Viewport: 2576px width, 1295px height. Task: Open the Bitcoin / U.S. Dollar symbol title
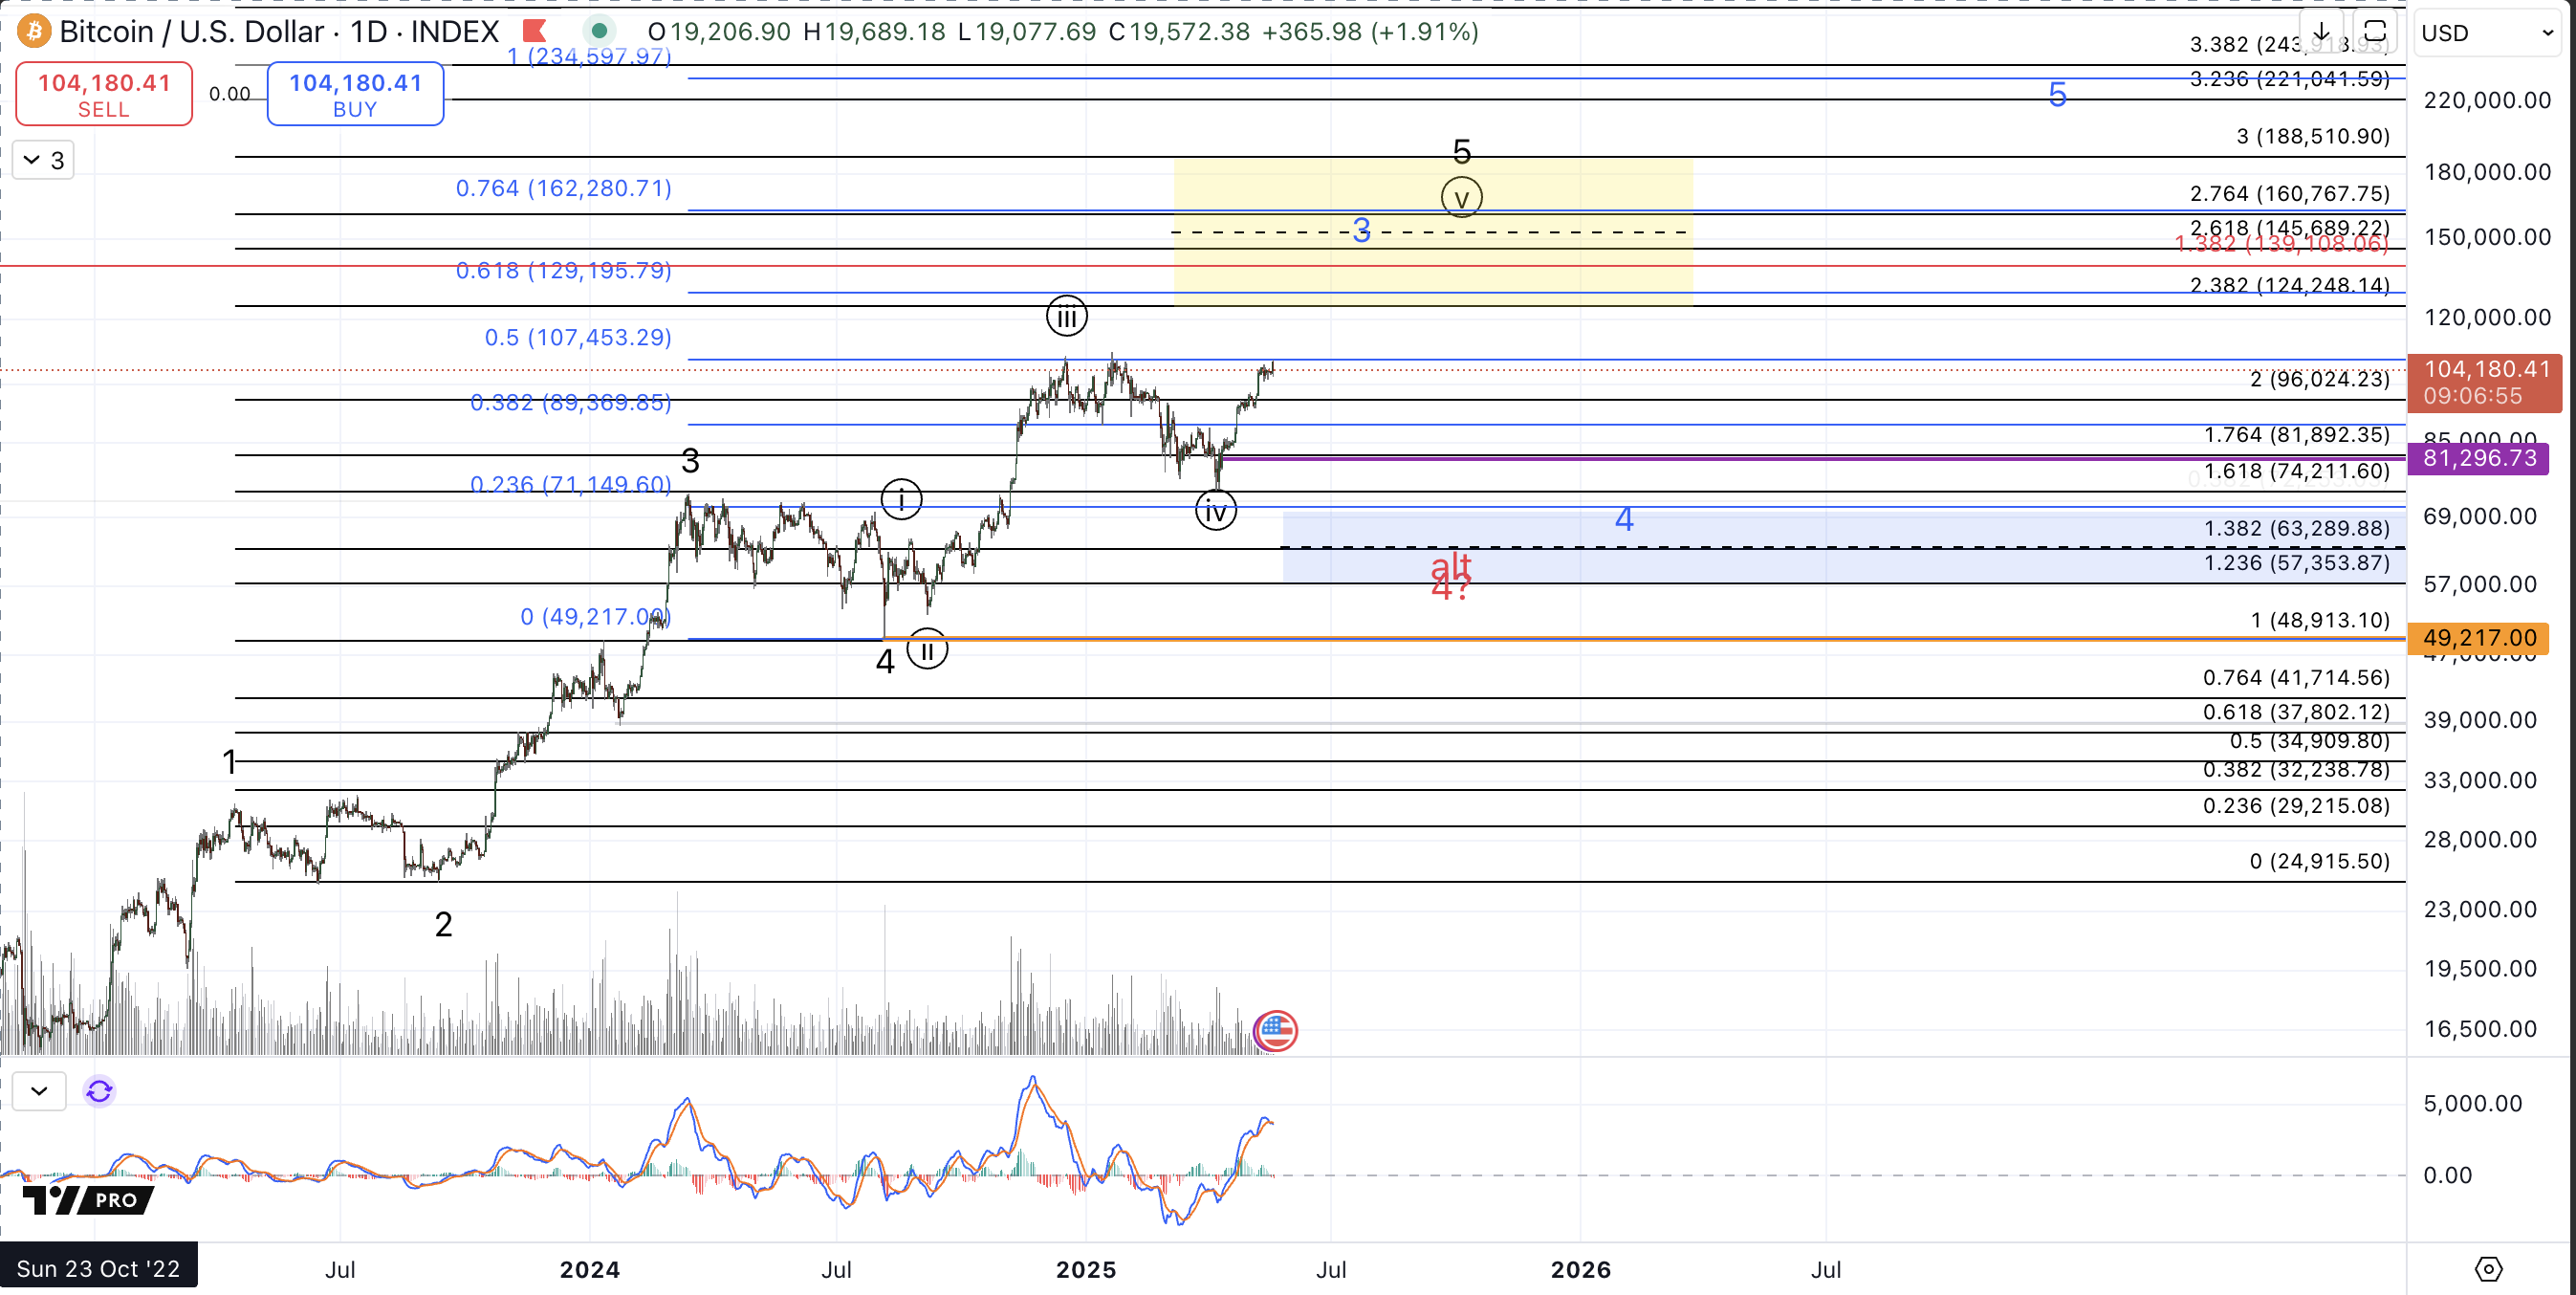pos(279,32)
